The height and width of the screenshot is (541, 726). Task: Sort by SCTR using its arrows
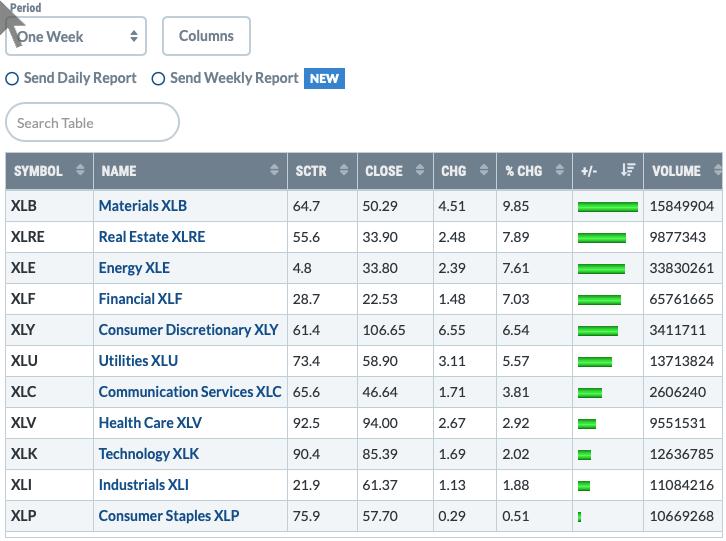(x=344, y=170)
